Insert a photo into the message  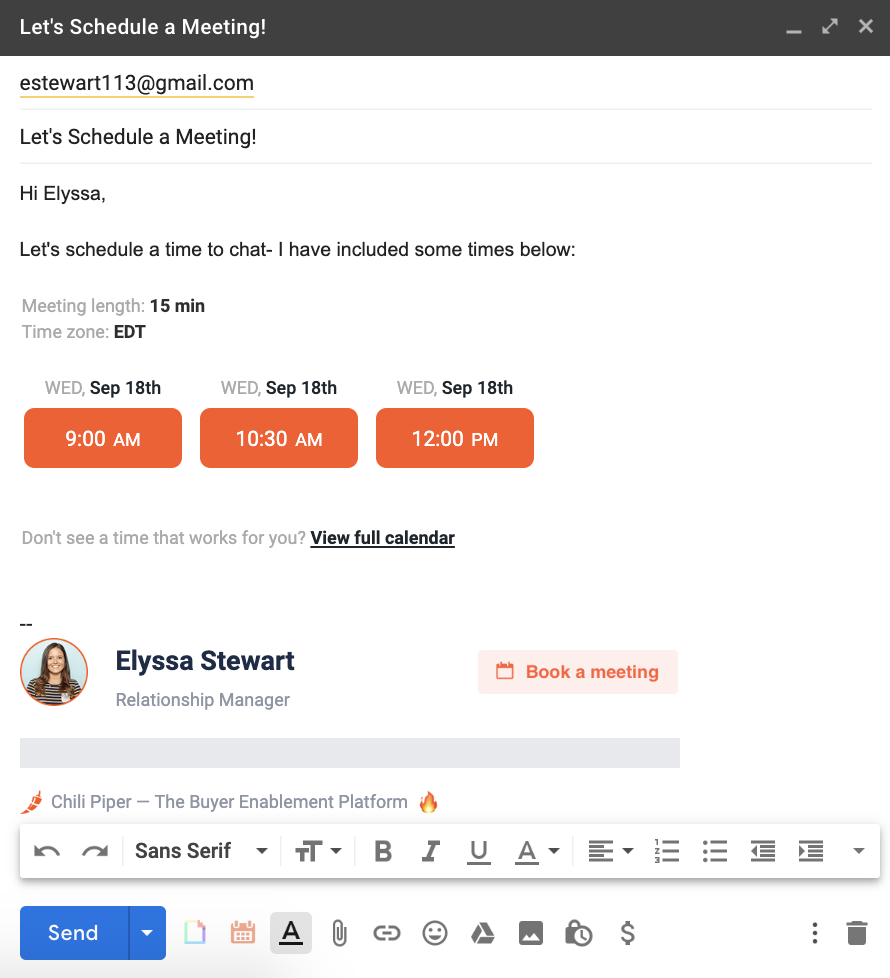531,932
